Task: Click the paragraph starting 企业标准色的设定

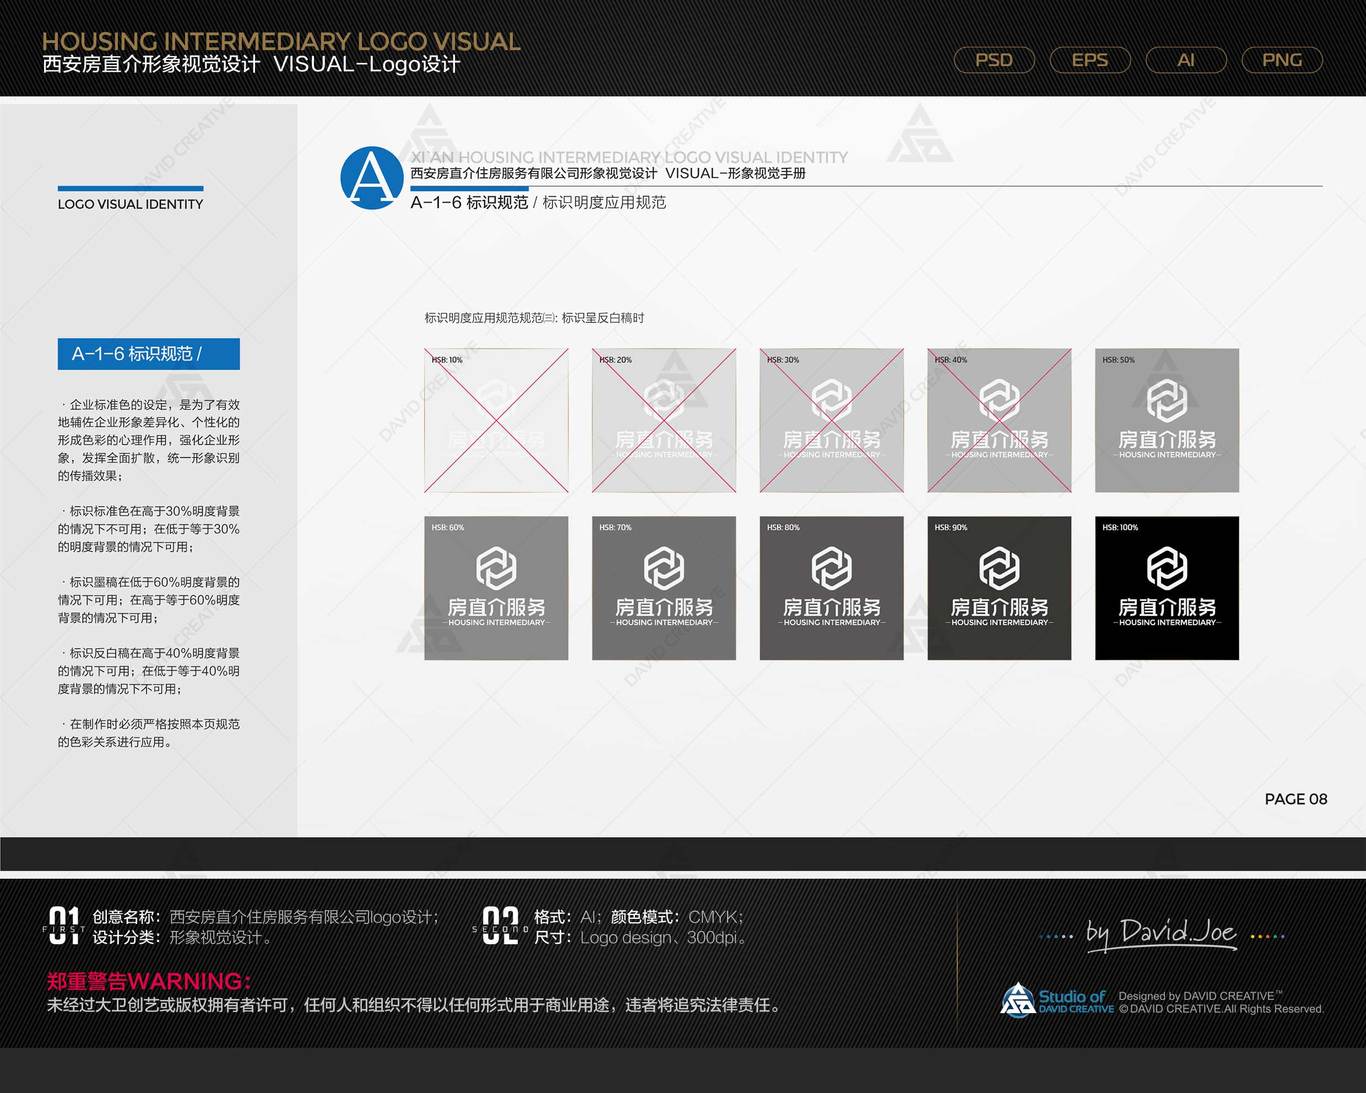Action: [x=149, y=440]
